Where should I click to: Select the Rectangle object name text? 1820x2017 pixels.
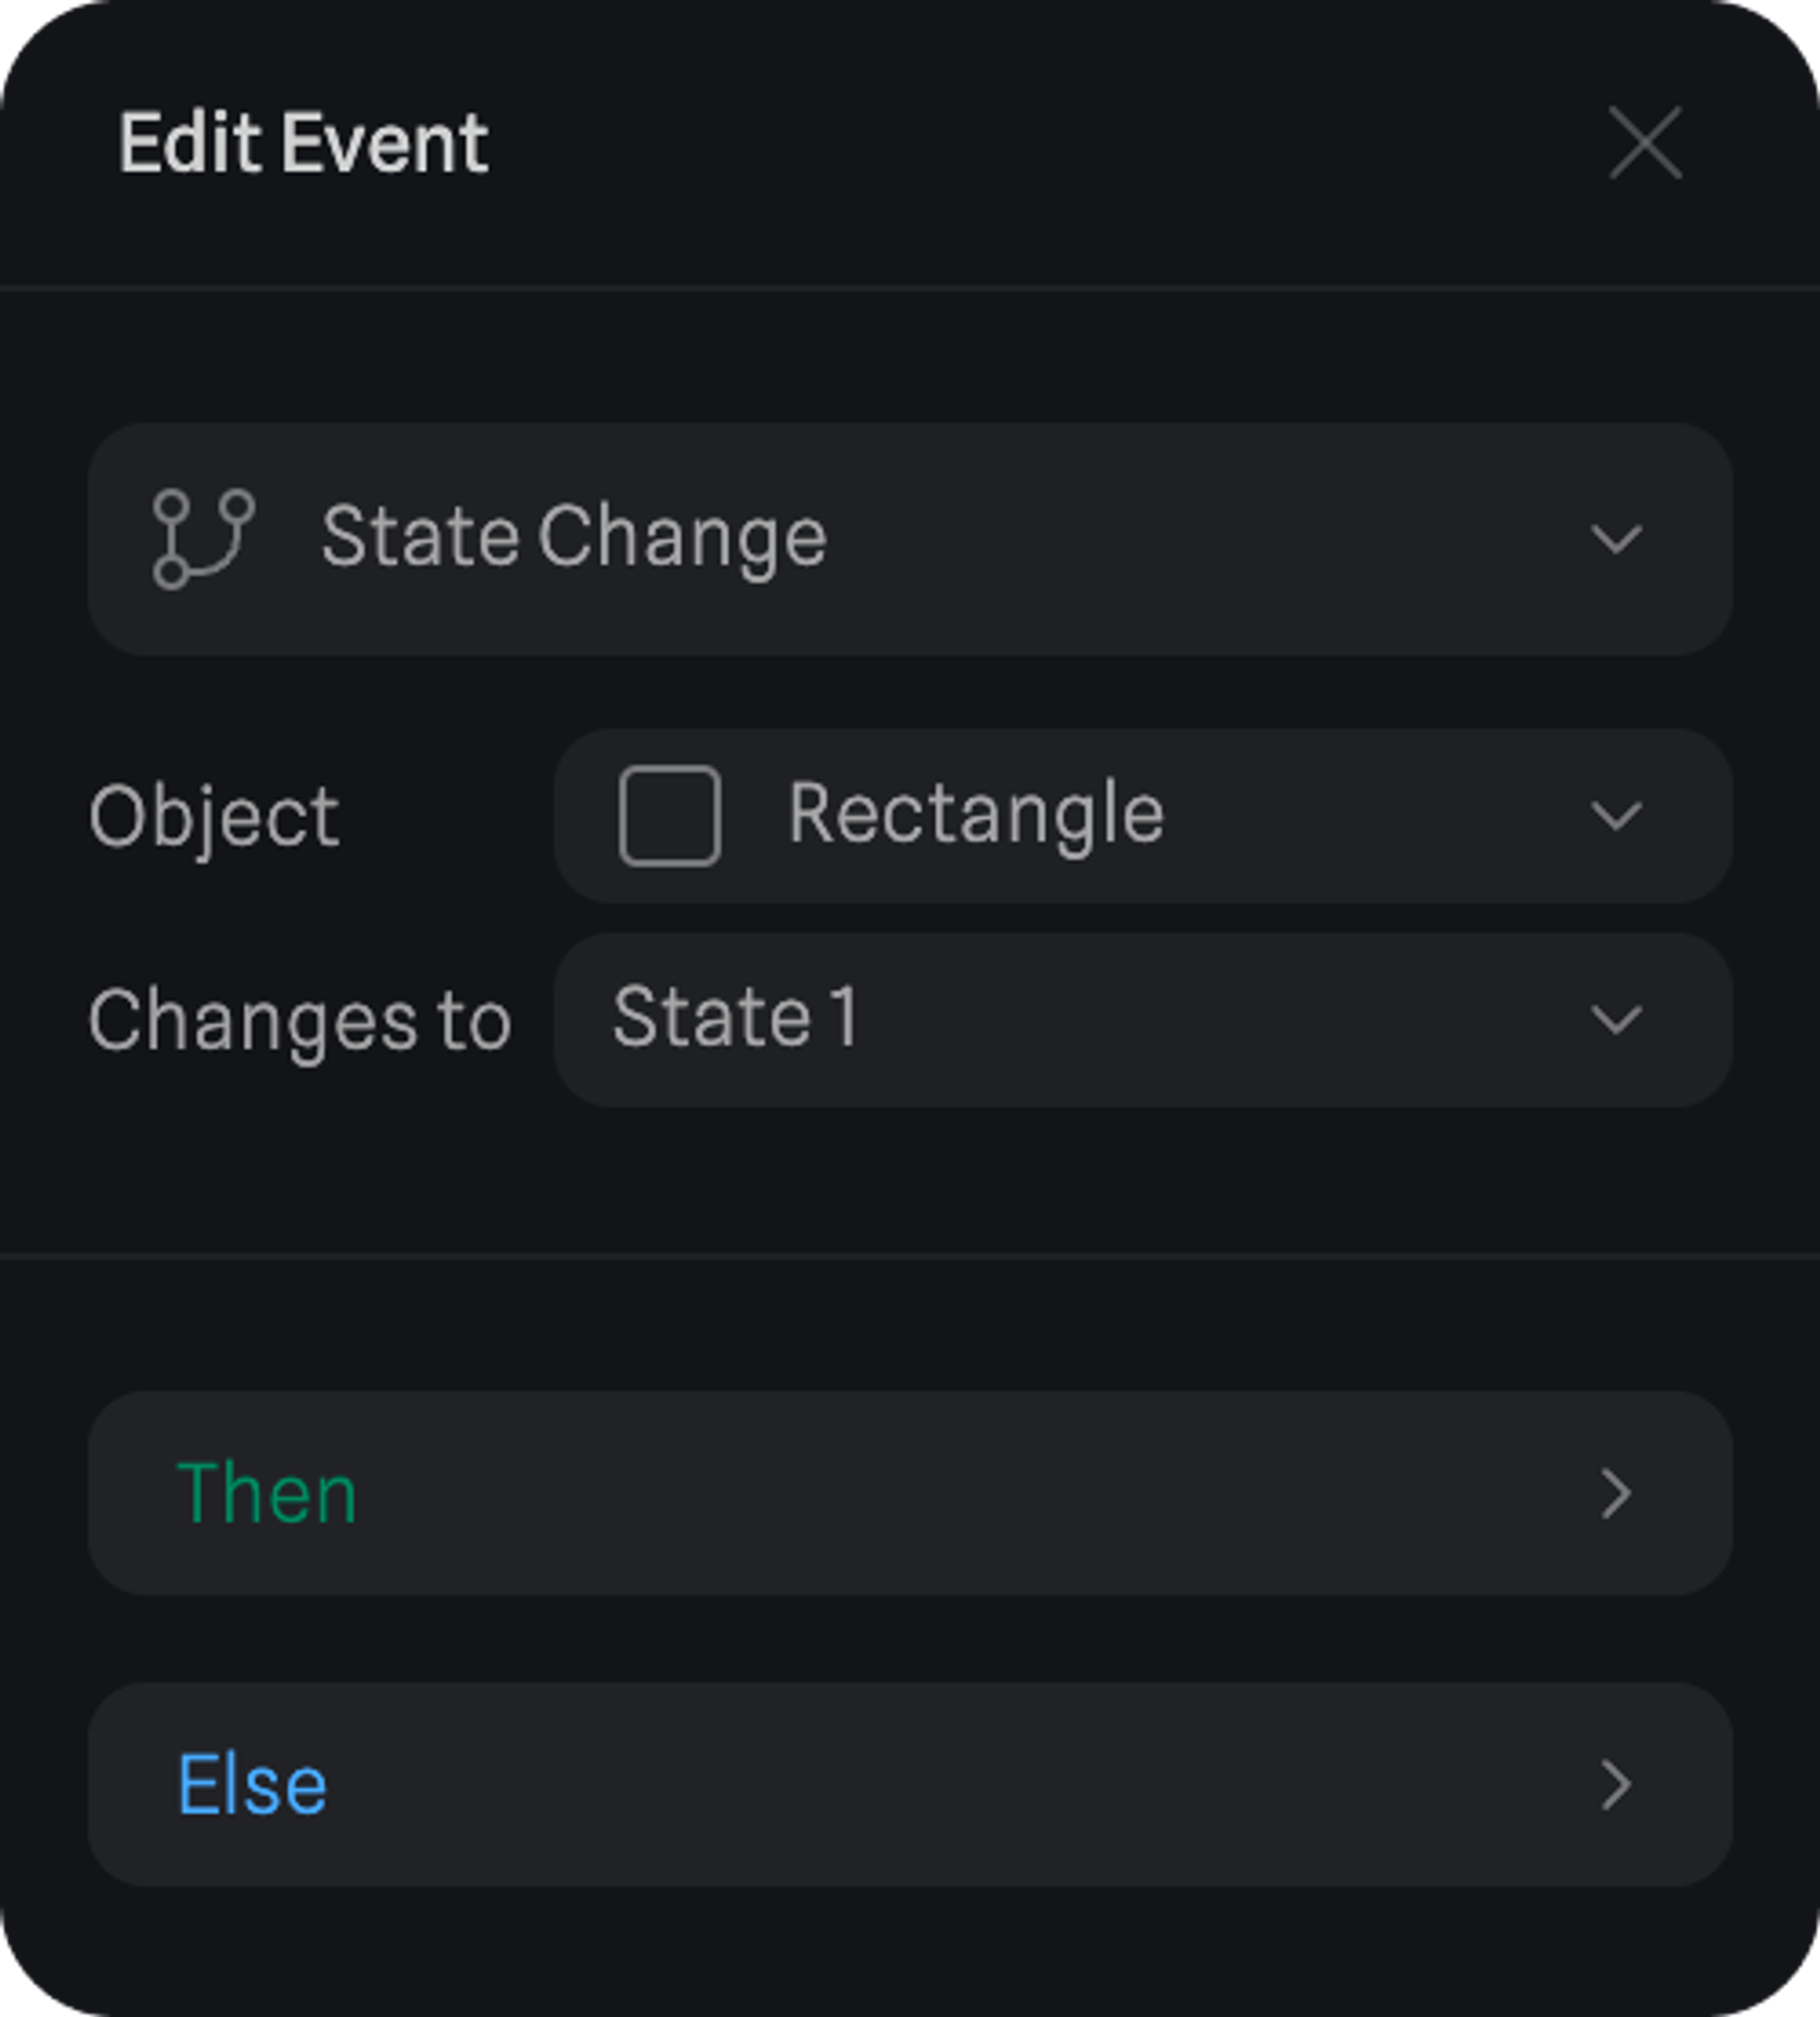pos(976,814)
